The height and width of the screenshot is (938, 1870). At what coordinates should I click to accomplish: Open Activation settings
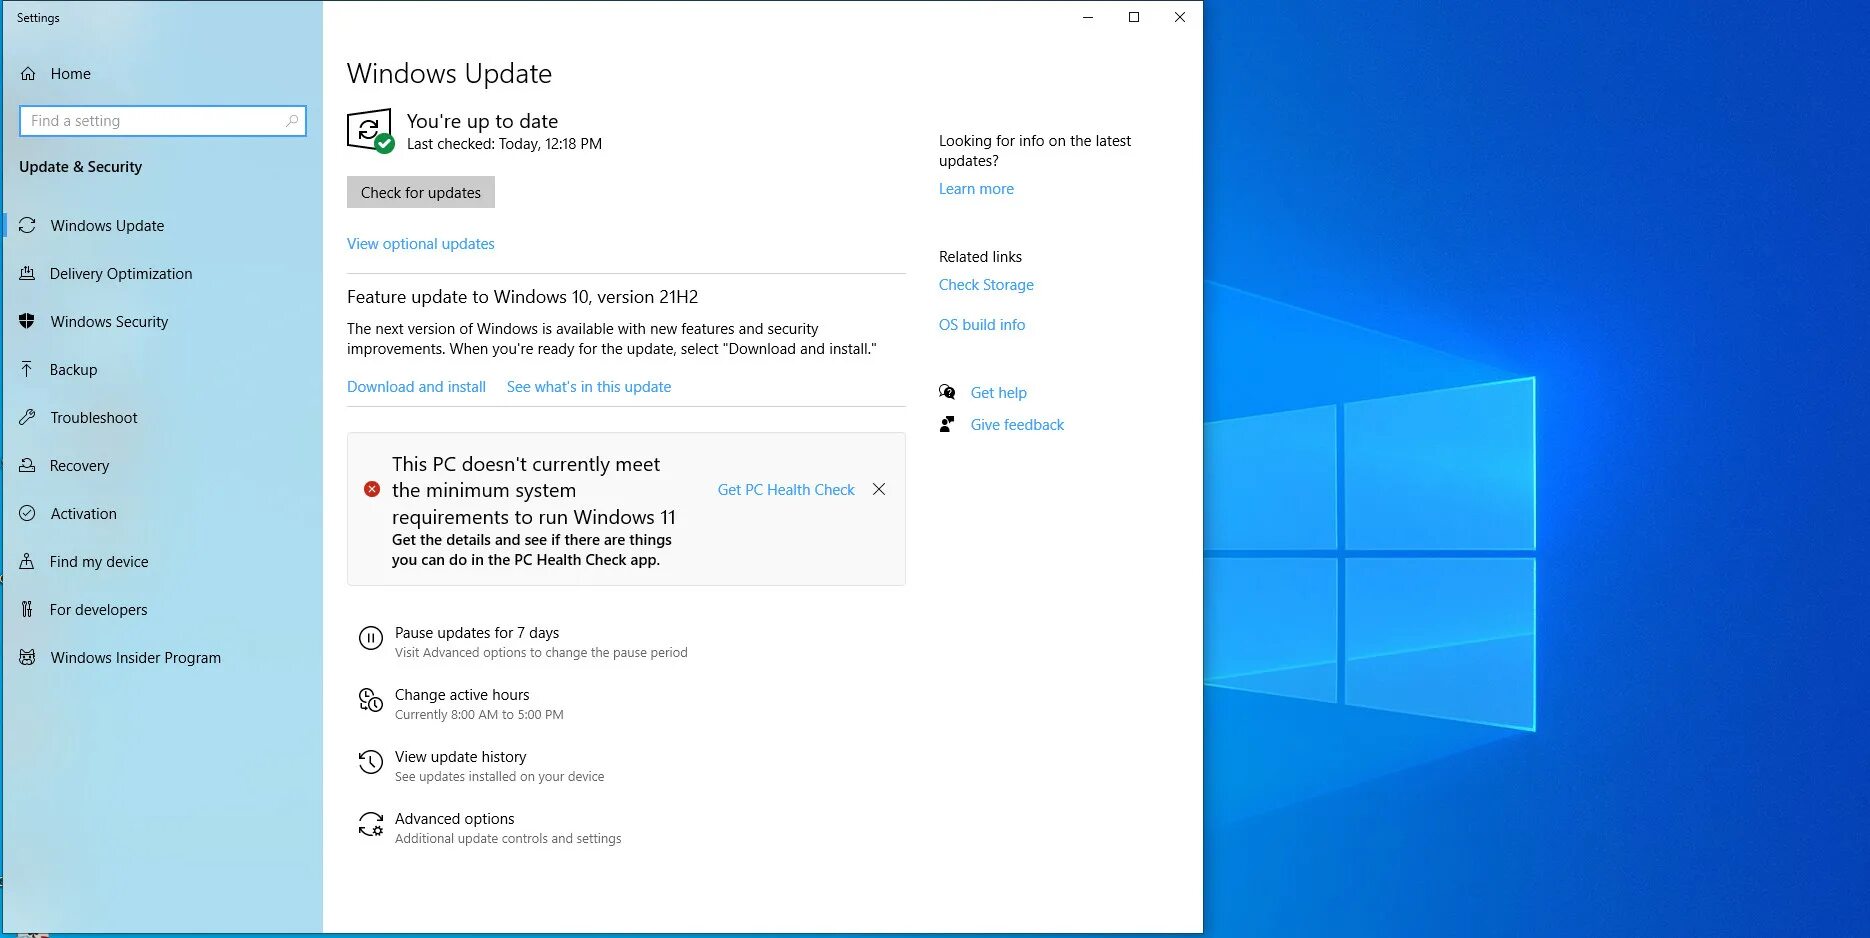pyautogui.click(x=83, y=514)
